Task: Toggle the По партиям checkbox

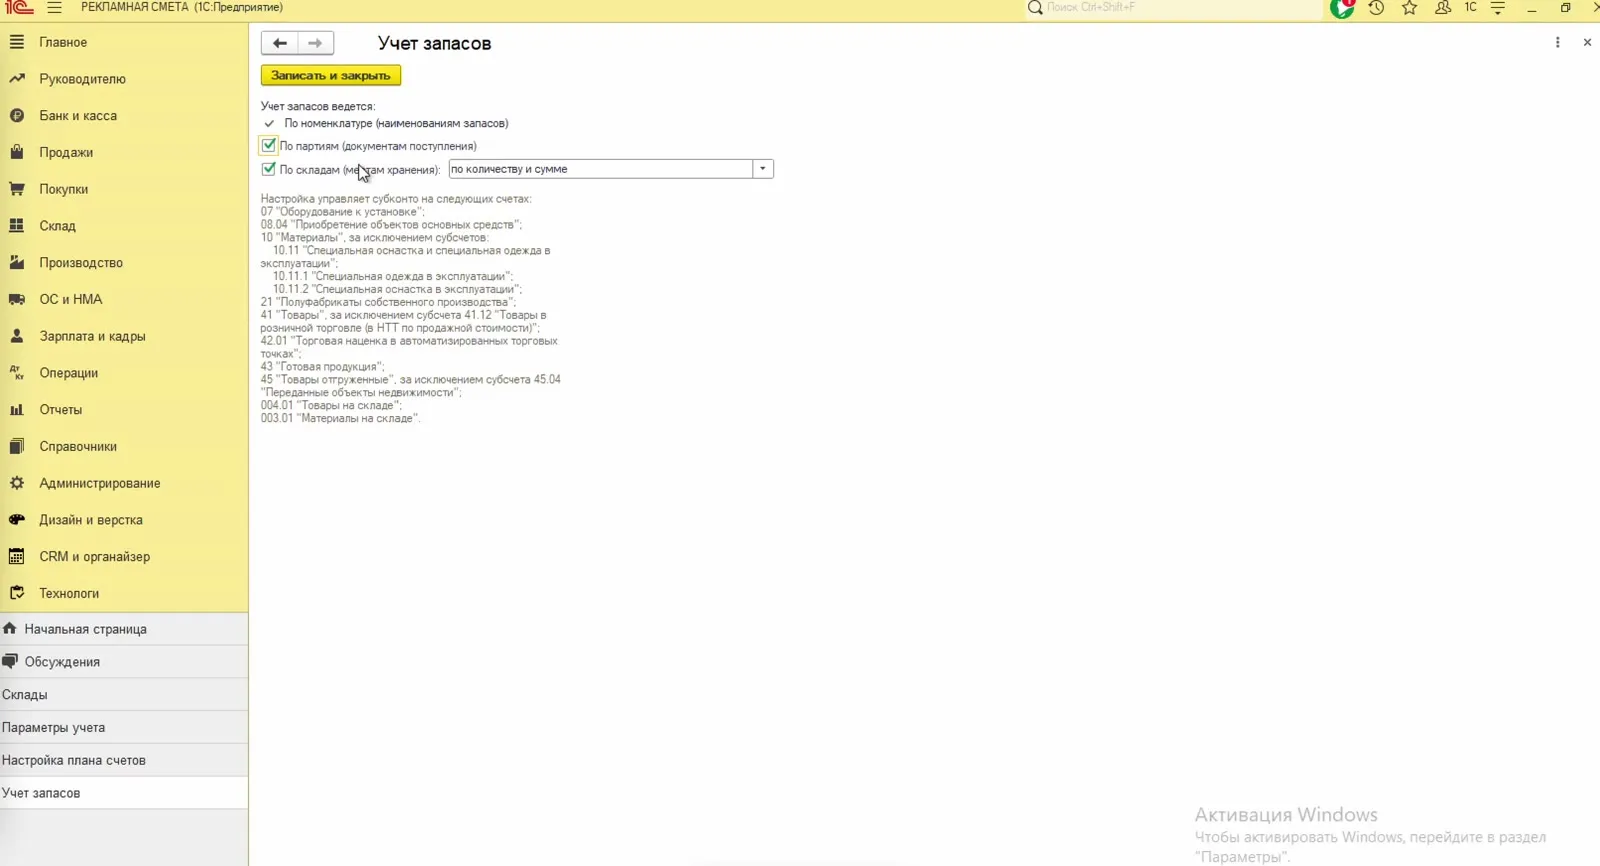Action: coord(269,146)
